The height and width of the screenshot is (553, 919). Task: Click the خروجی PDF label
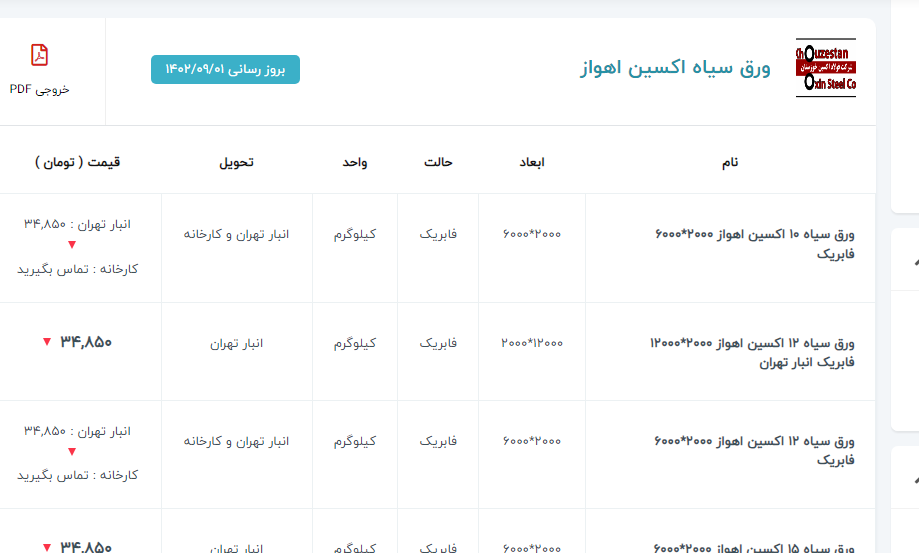click(40, 89)
